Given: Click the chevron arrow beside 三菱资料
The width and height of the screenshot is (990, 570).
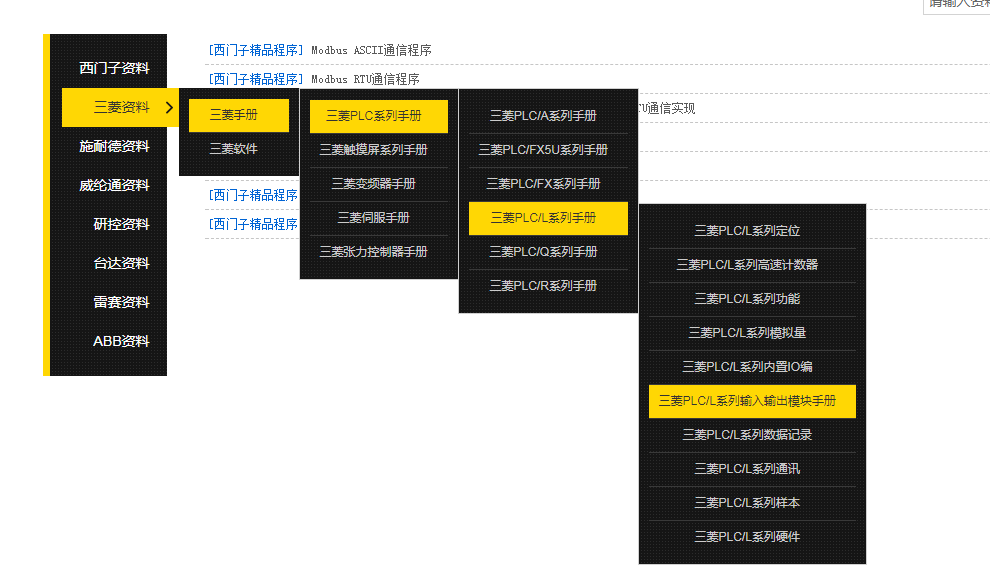Looking at the screenshot, I should click(169, 107).
